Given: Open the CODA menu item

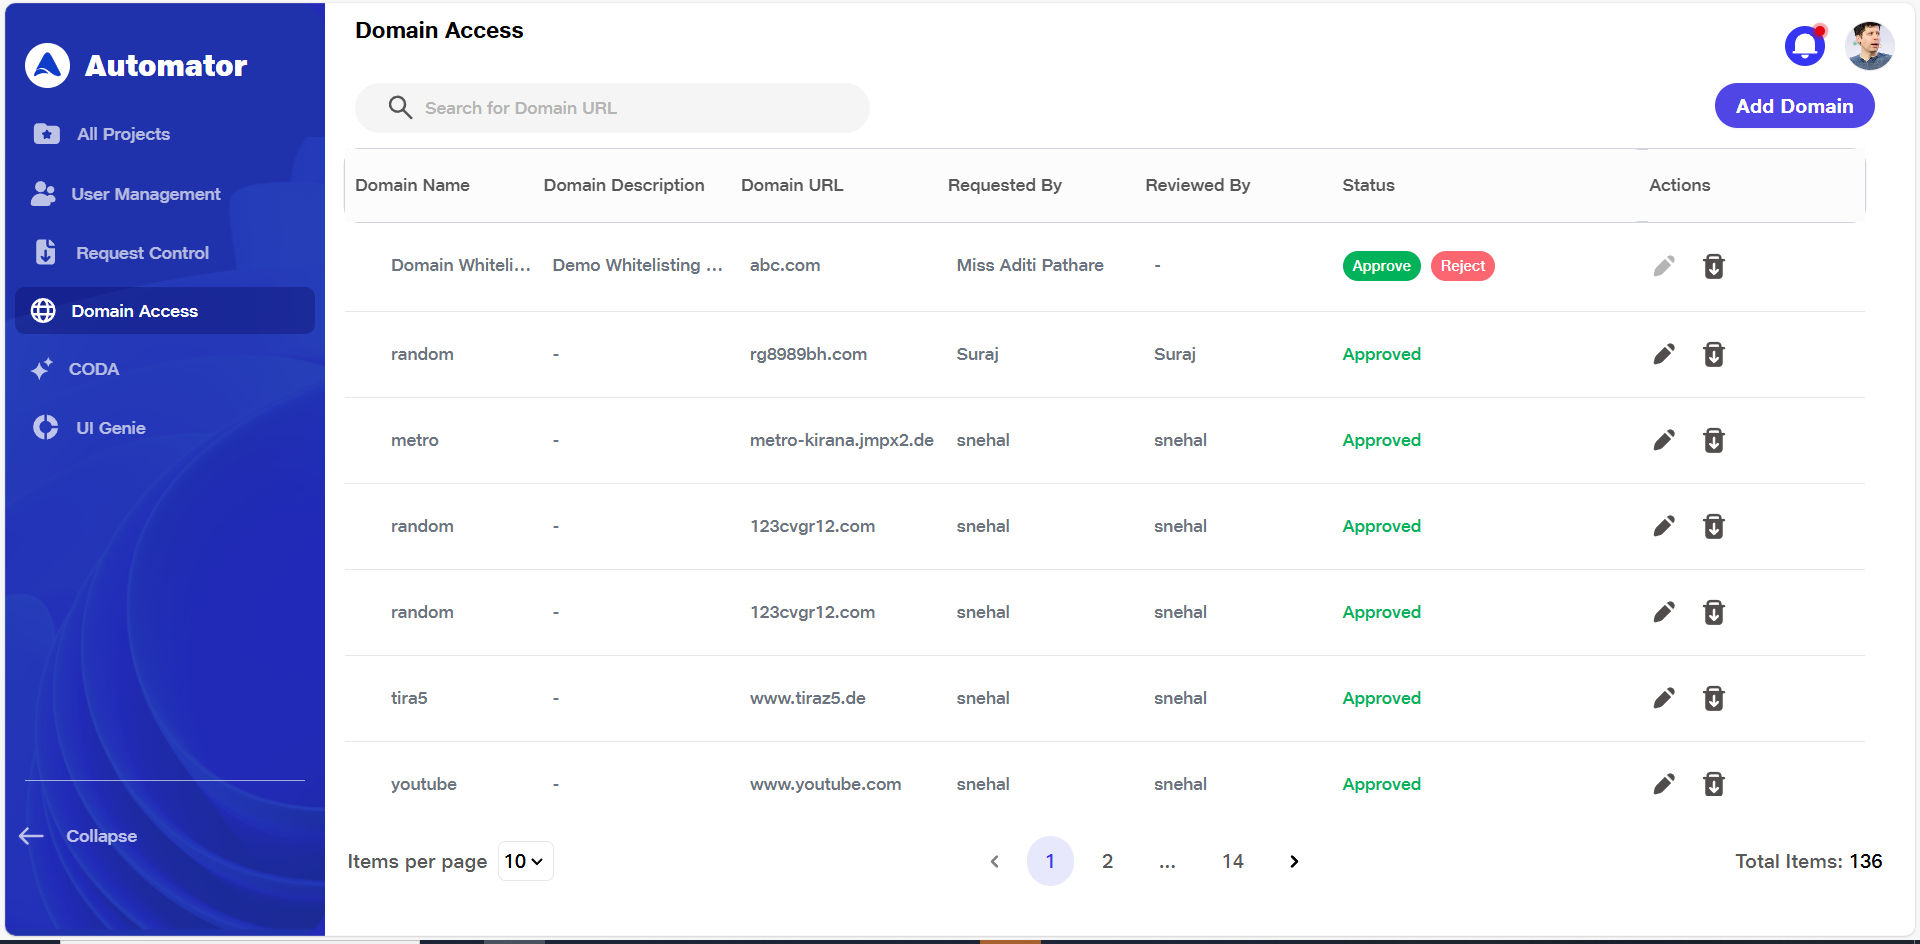Looking at the screenshot, I should [93, 369].
